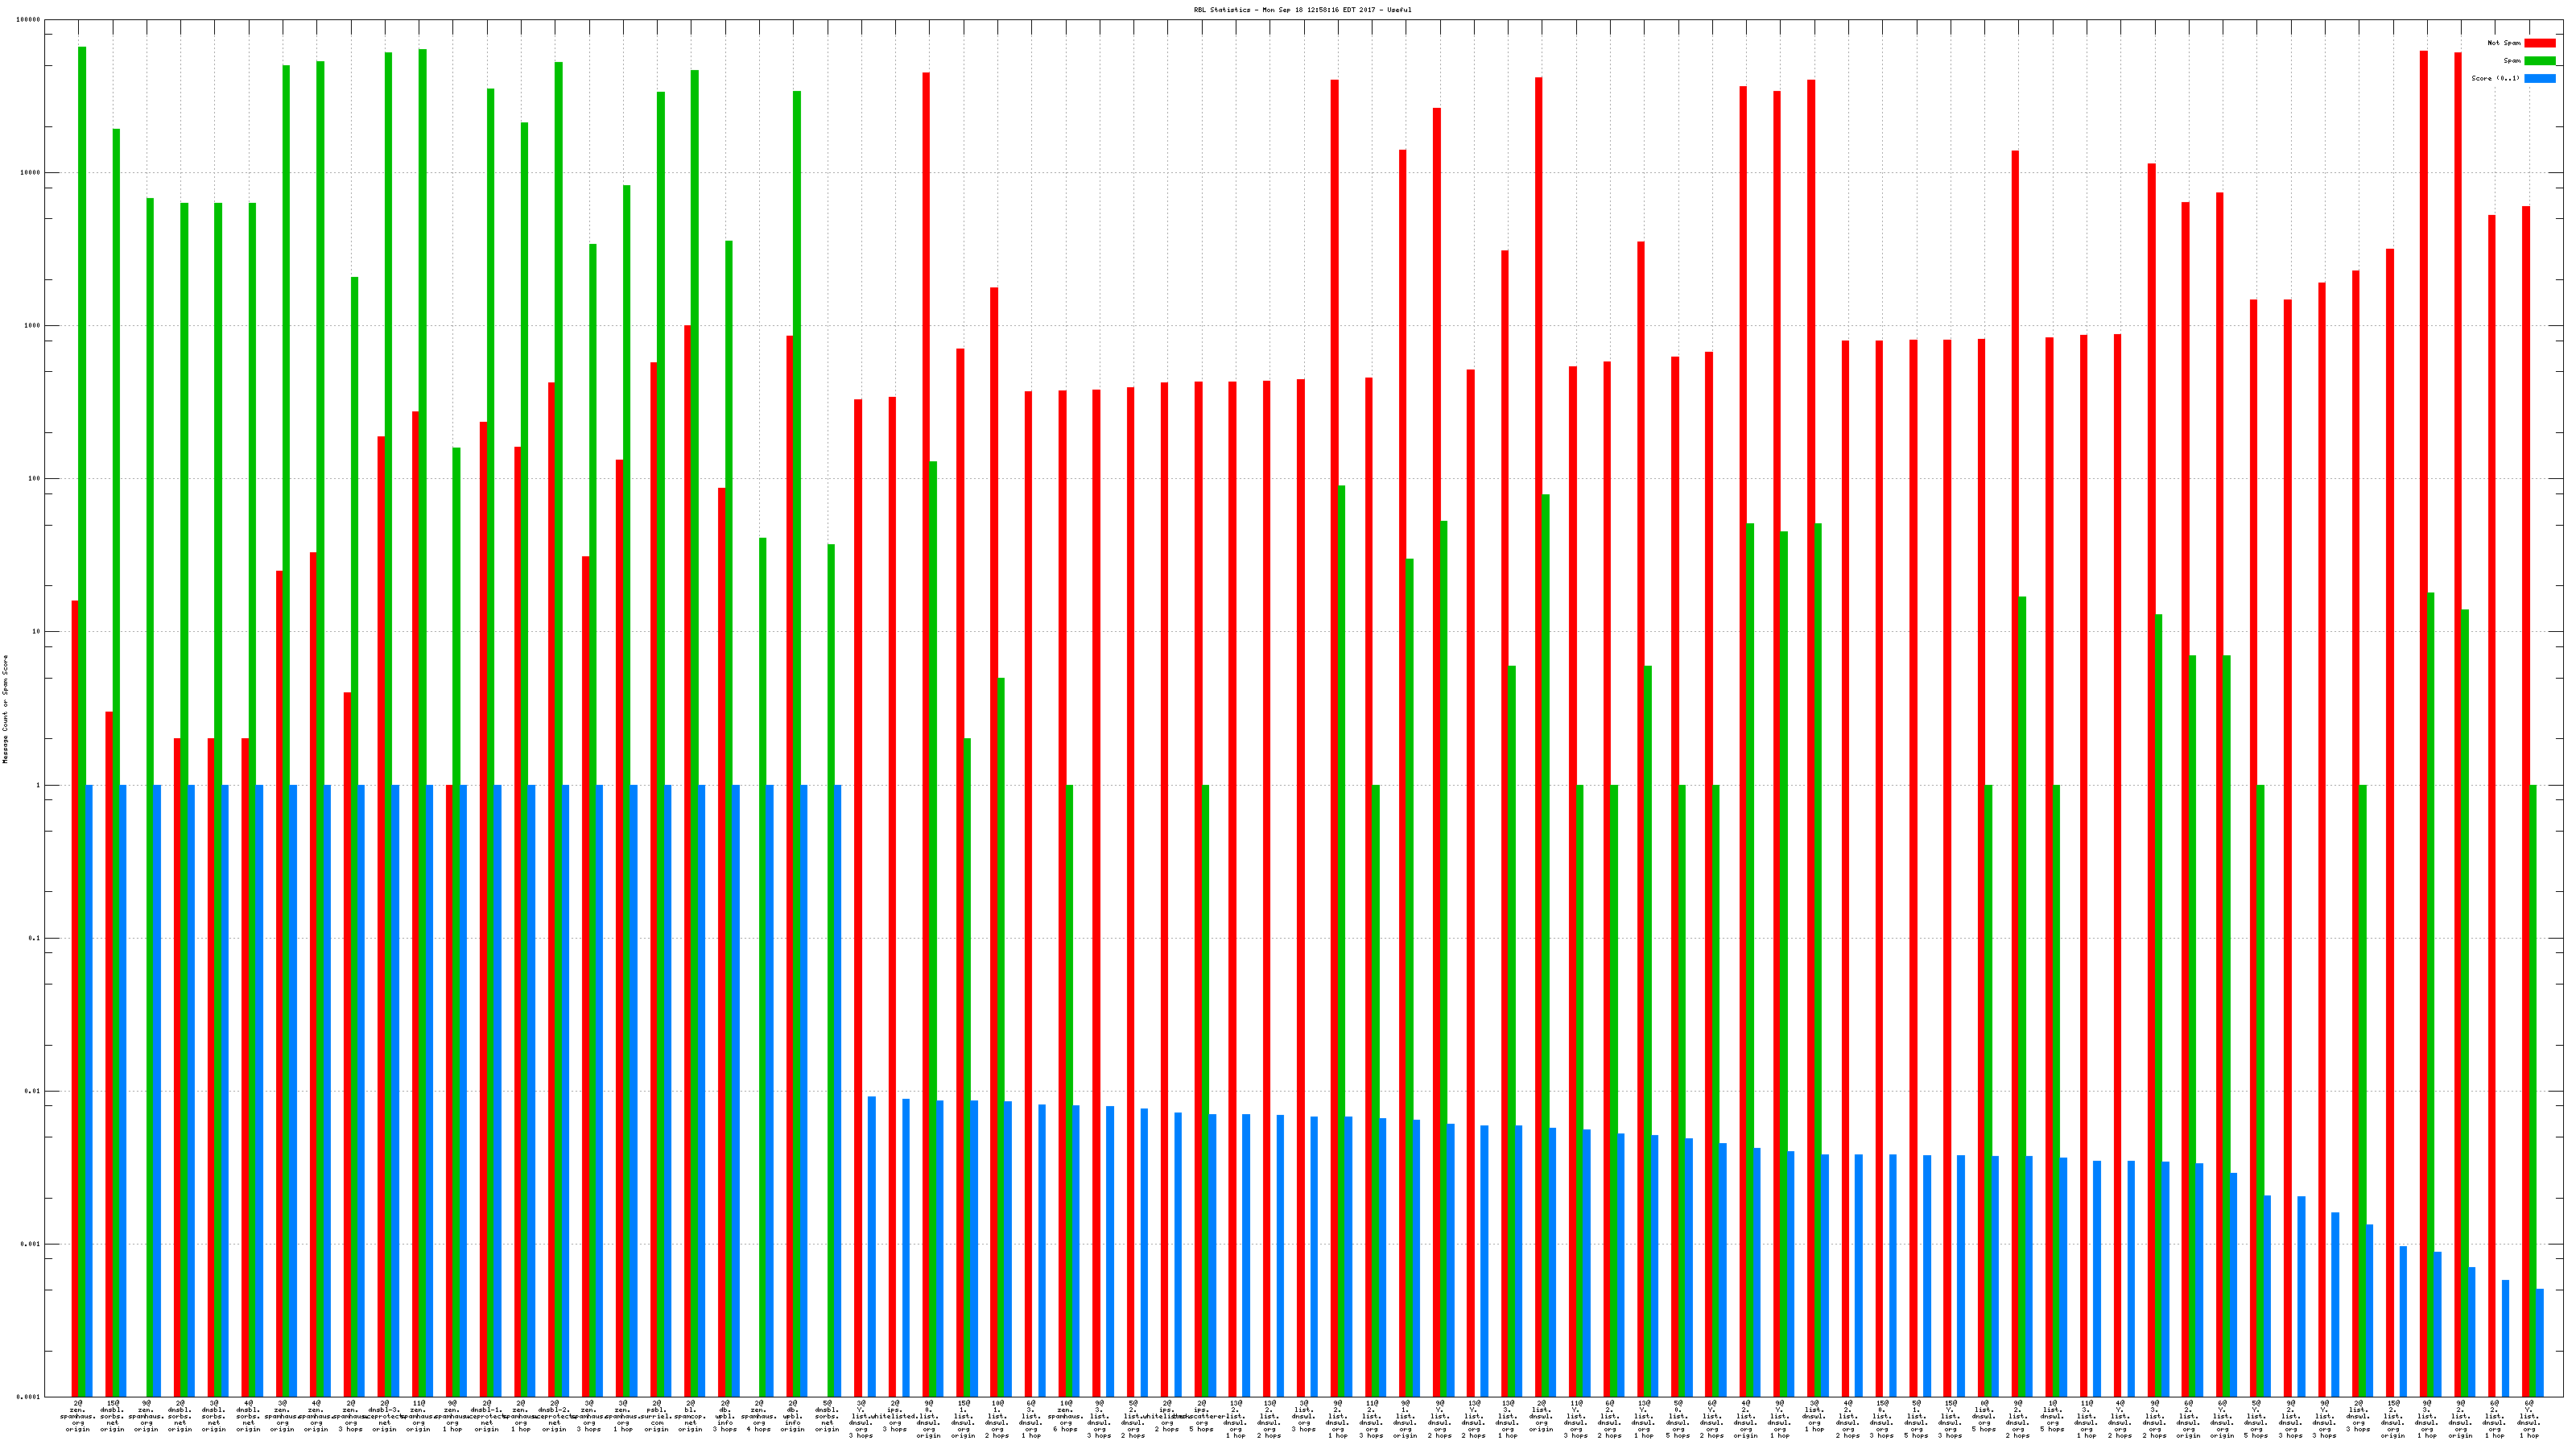
Task: Click the zen.spamhaus.org 4 hops x-axis label
Action: click(759, 1416)
